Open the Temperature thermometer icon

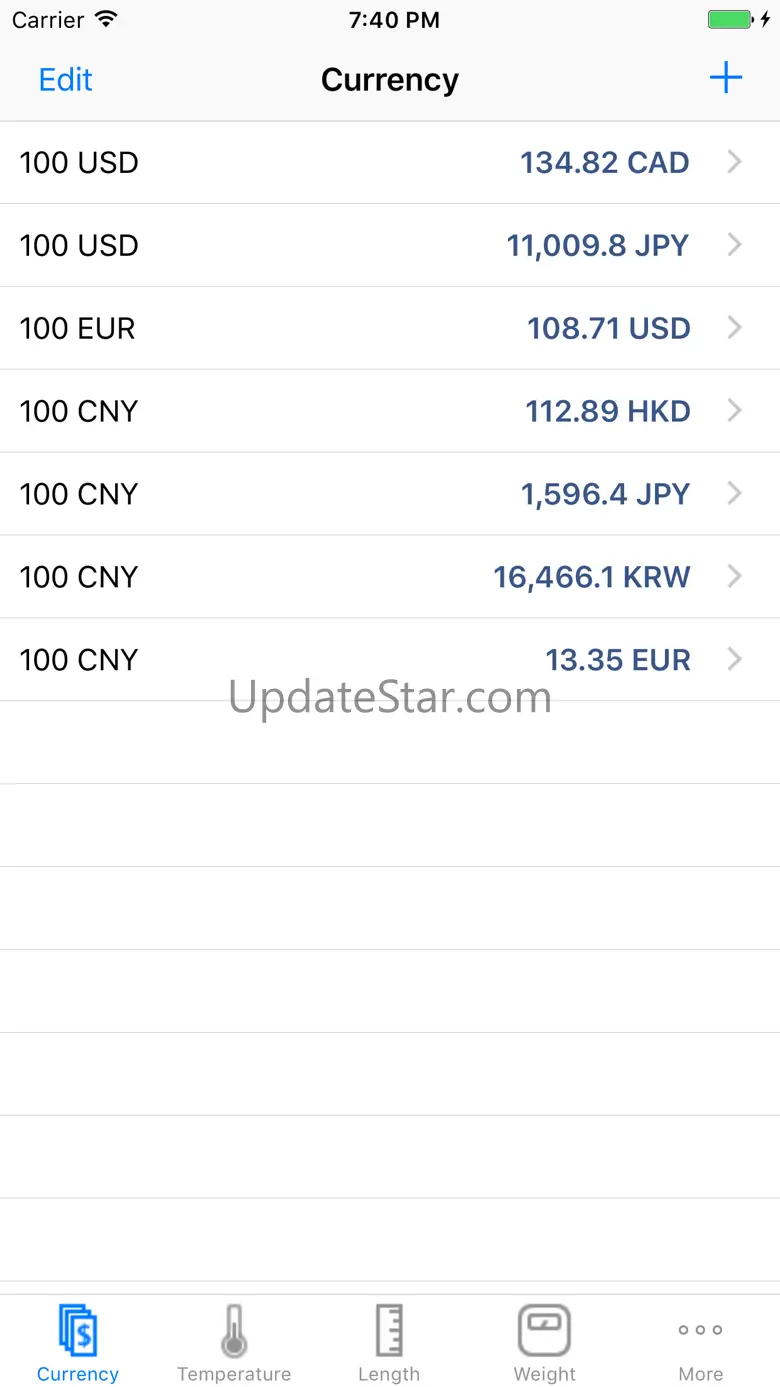pos(233,1330)
